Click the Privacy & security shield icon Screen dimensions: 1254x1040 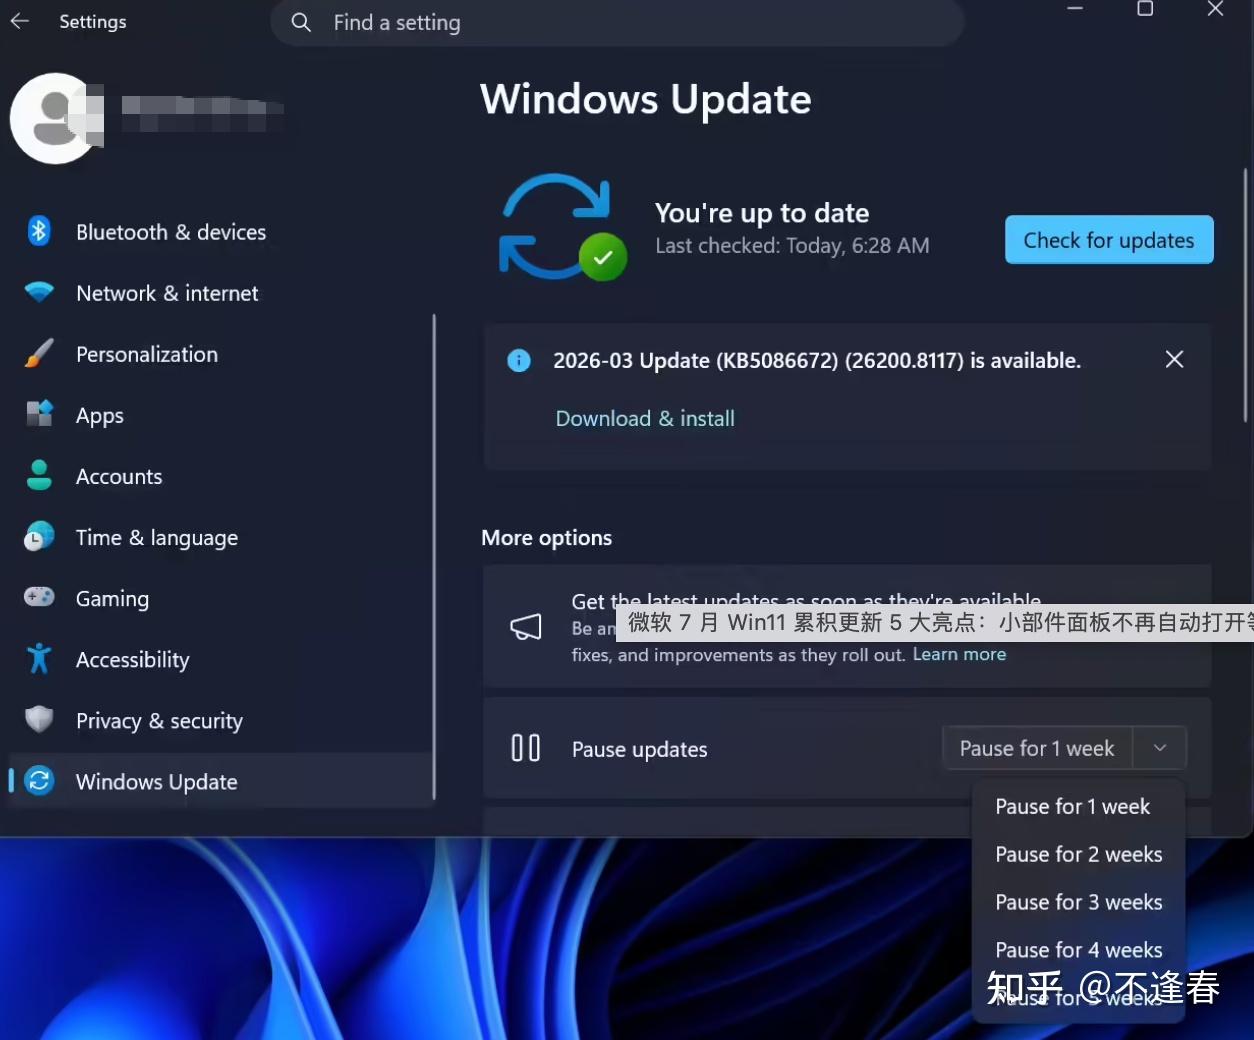[x=39, y=719]
